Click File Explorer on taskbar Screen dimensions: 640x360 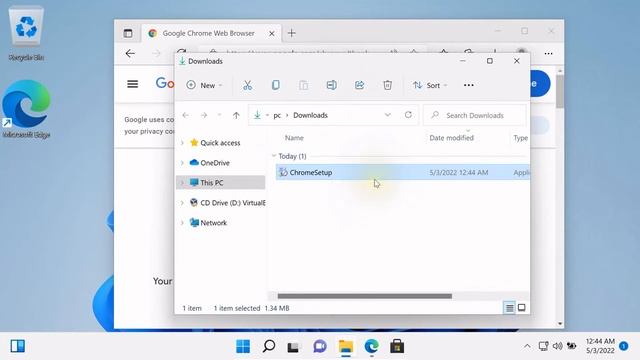coord(346,347)
